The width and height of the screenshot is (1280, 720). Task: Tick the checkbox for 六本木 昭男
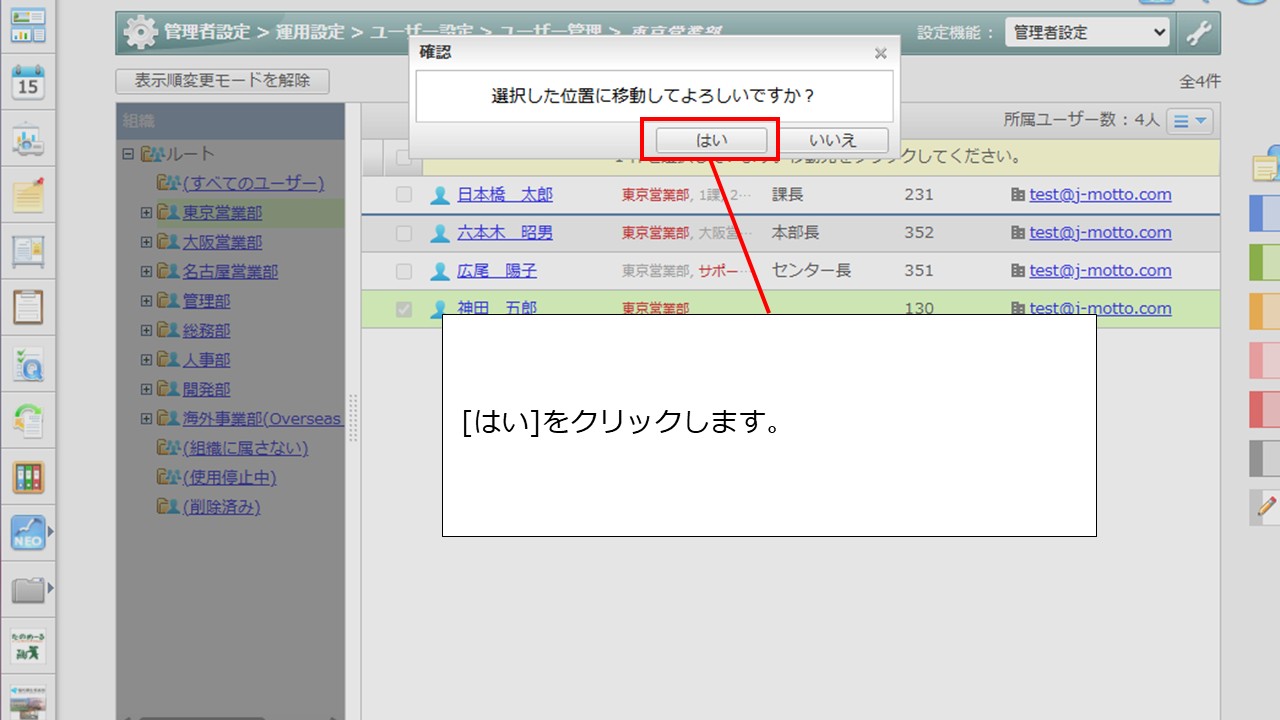(x=404, y=233)
